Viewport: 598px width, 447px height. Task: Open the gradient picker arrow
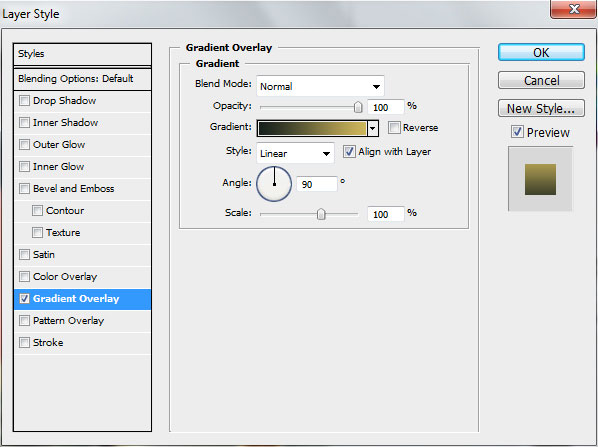(x=373, y=129)
